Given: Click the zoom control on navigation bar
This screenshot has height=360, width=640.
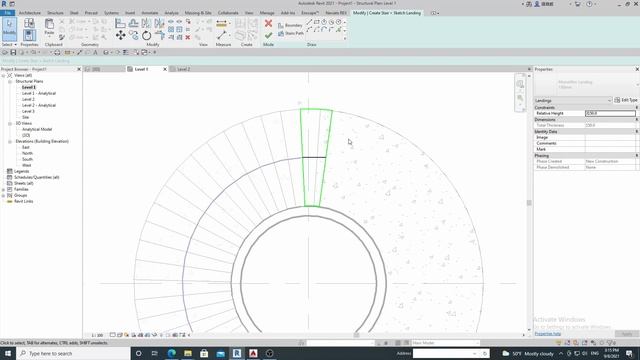Looking at the screenshot, I should tap(520, 98).
